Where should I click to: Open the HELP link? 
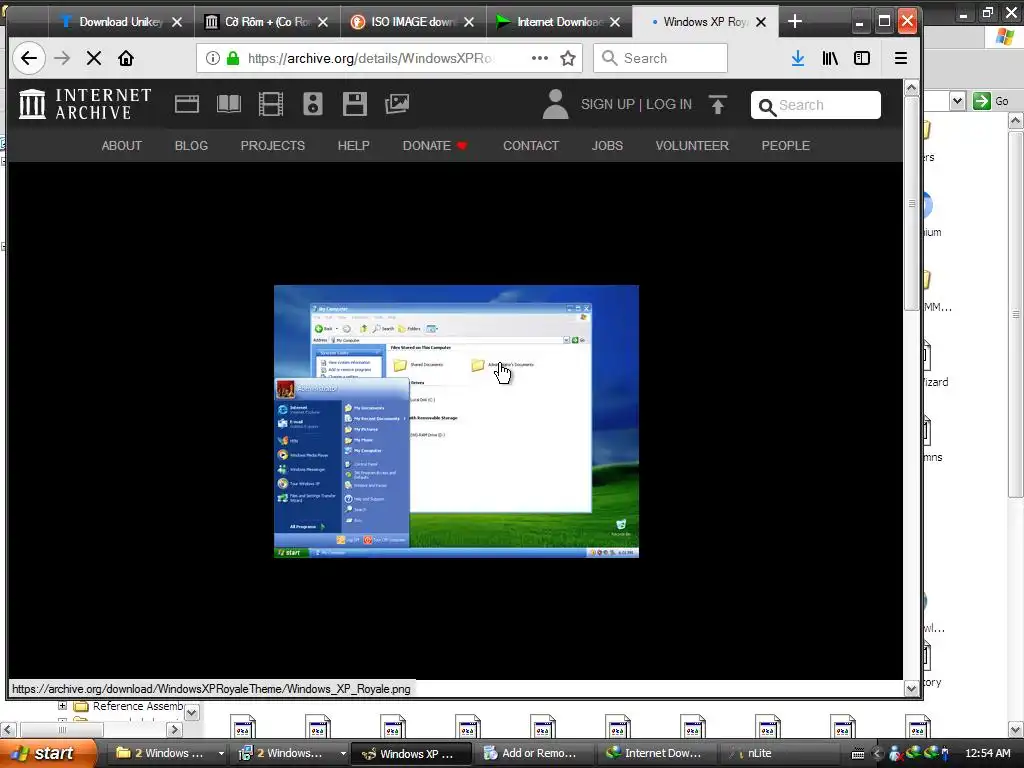click(353, 146)
